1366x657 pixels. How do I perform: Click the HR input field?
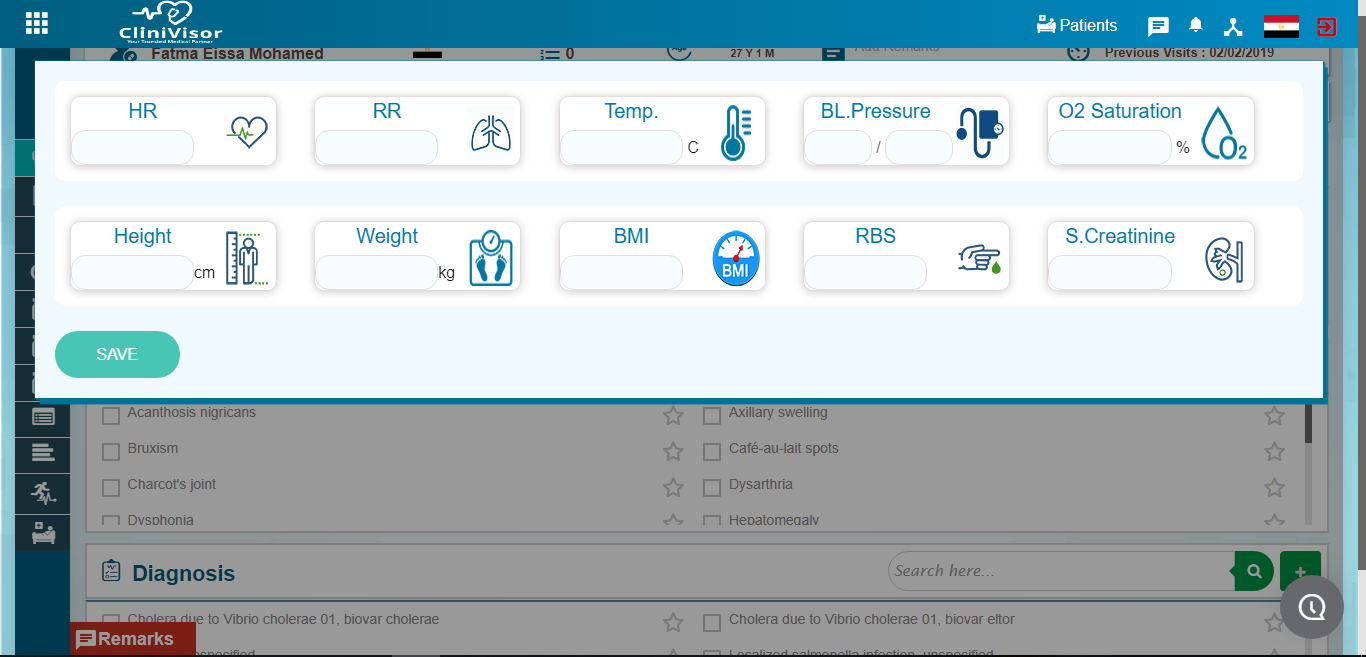click(x=132, y=147)
